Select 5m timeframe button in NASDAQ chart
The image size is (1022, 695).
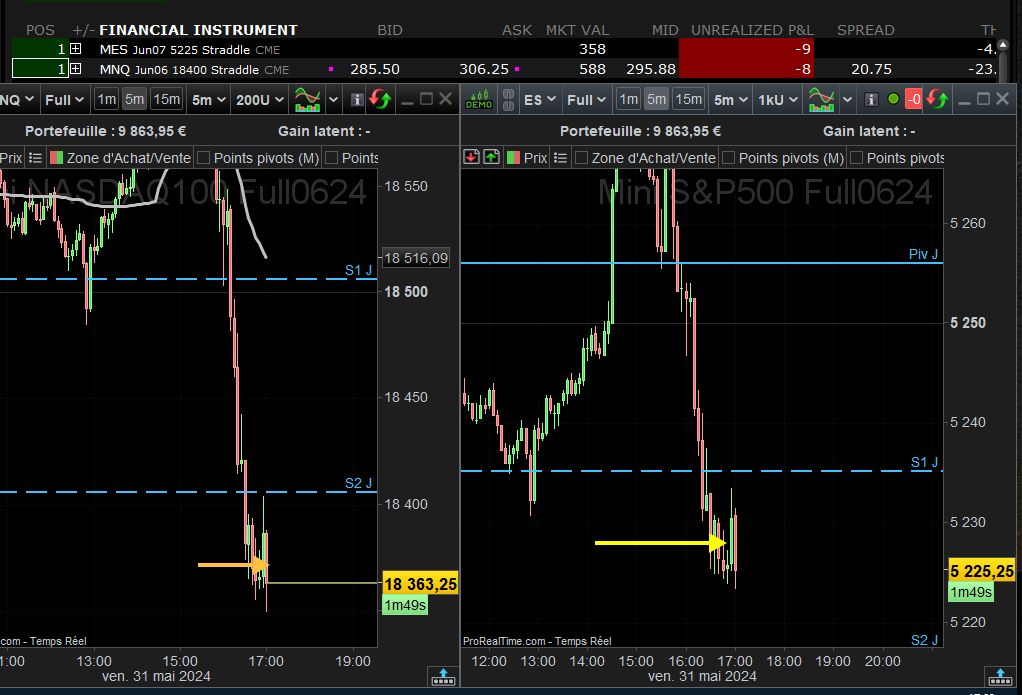(134, 99)
